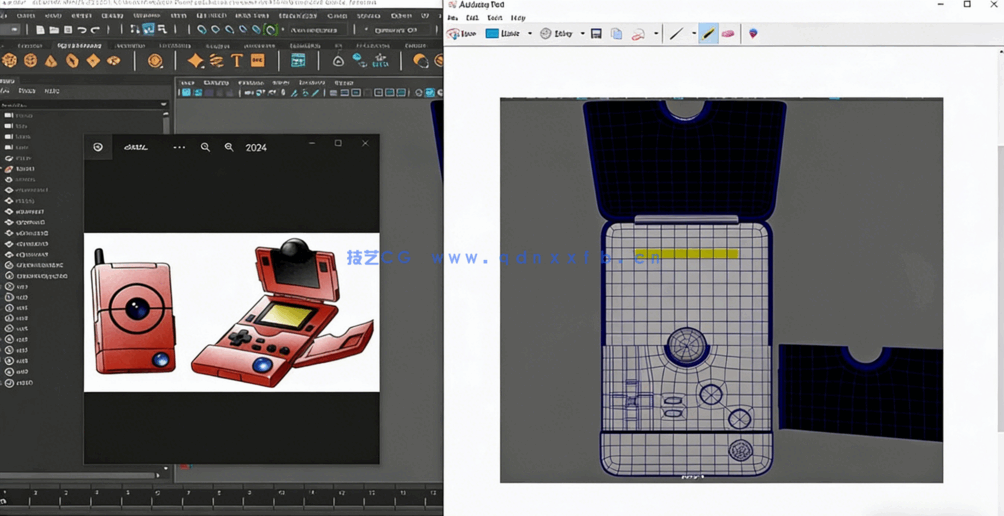Viewport: 1004px width, 516px height.
Task: Click the blue map pin marker icon
Action: 753,34
